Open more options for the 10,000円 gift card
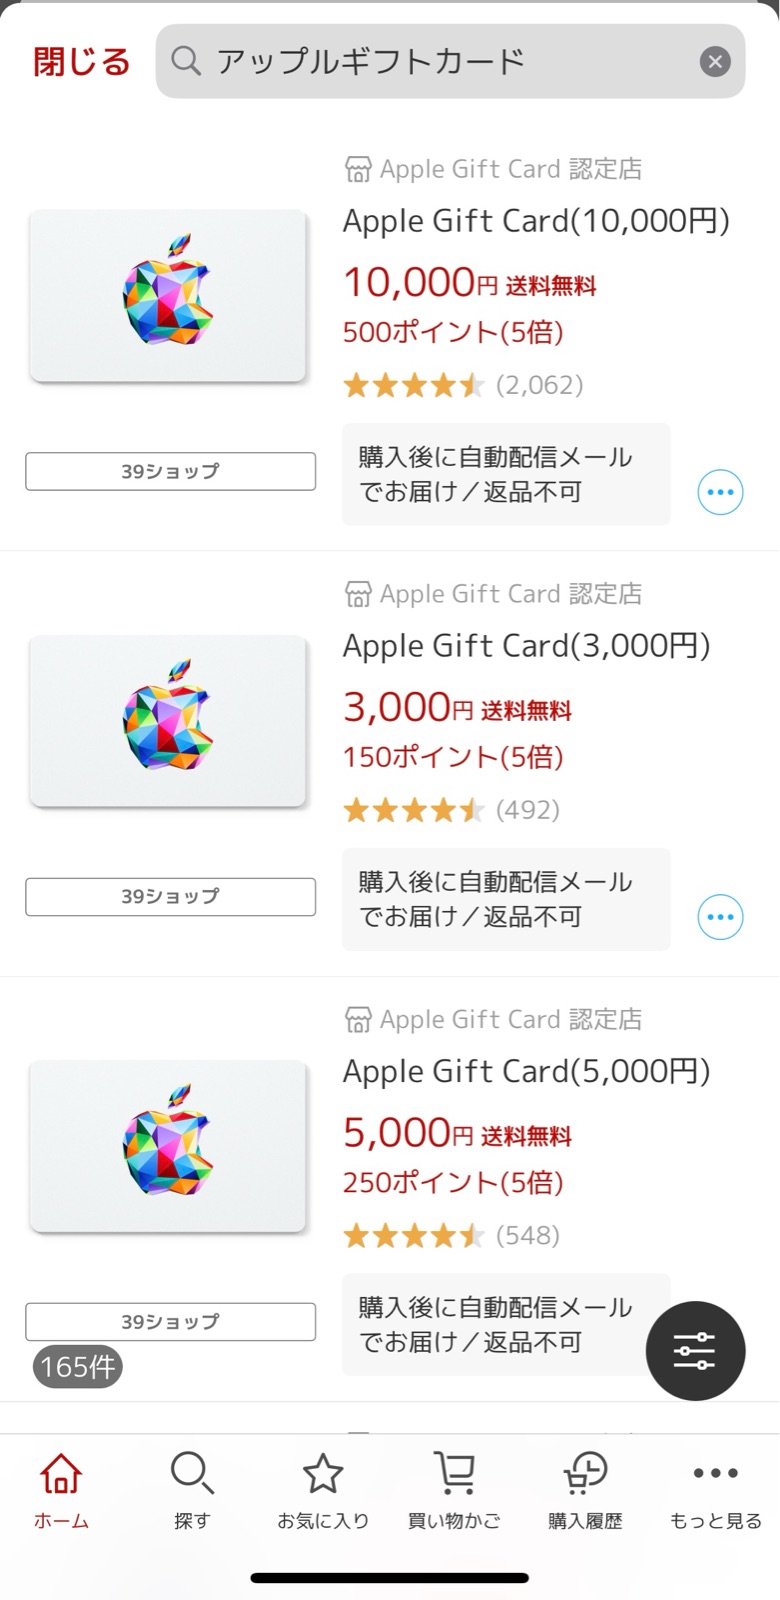The width and height of the screenshot is (780, 1600). click(x=720, y=492)
